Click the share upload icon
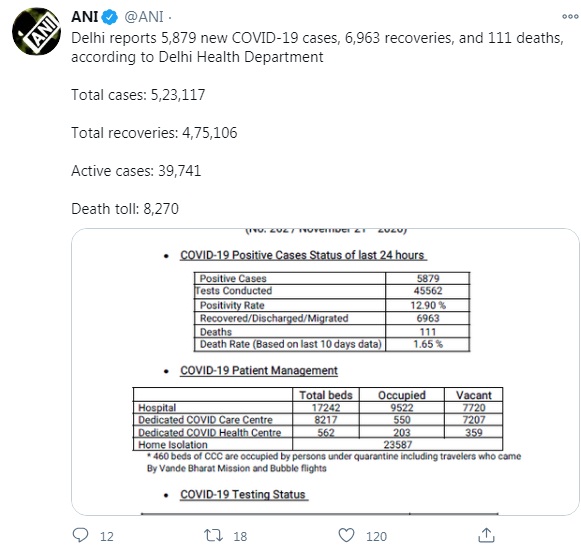Viewport: 581px width, 555px height. (x=486, y=535)
